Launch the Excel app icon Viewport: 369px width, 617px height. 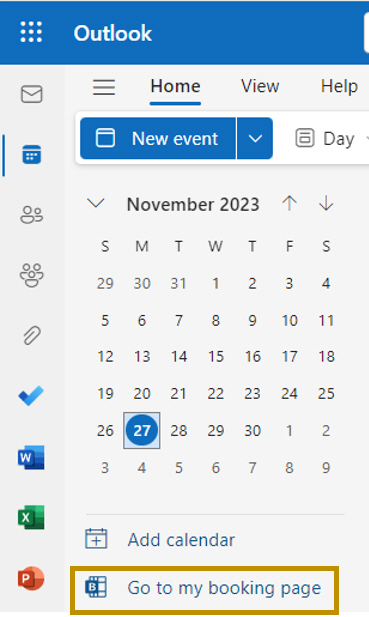click(31, 517)
